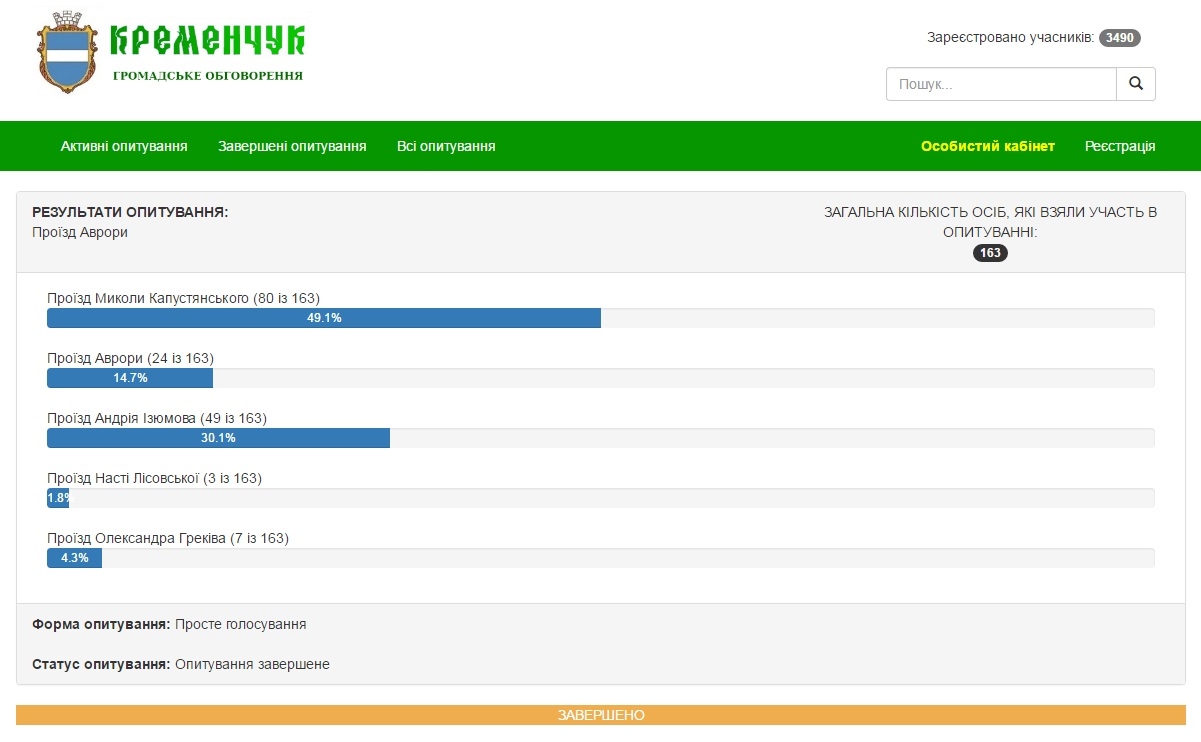Image resolution: width=1201 pixels, height=742 pixels.
Task: Click the Реєстрація link
Action: [x=1120, y=146]
